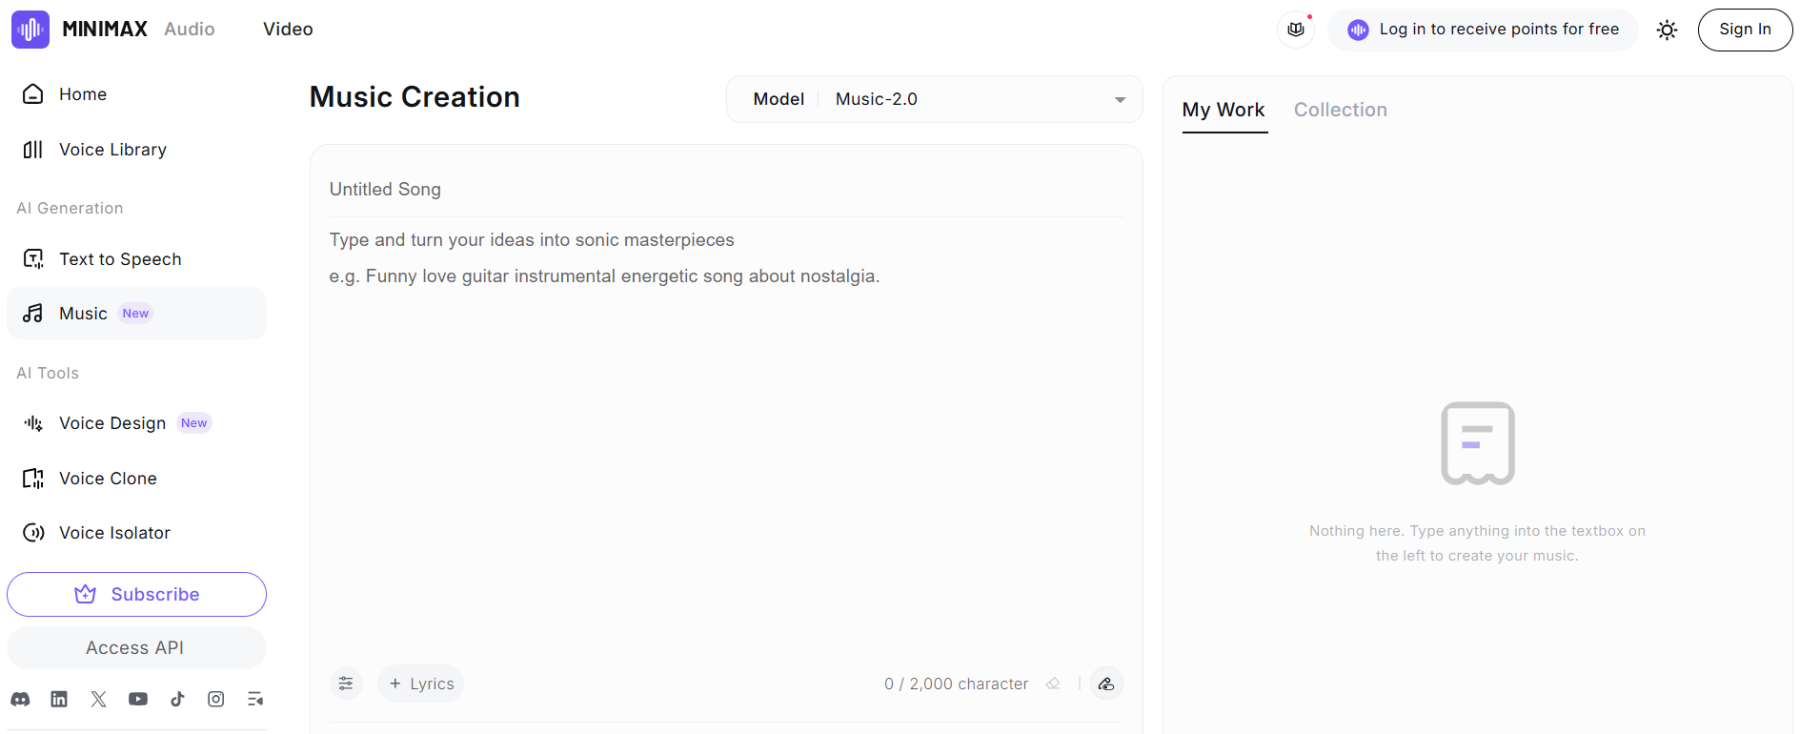The width and height of the screenshot is (1800, 734).
Task: Click the Subscribe button
Action: click(x=137, y=594)
